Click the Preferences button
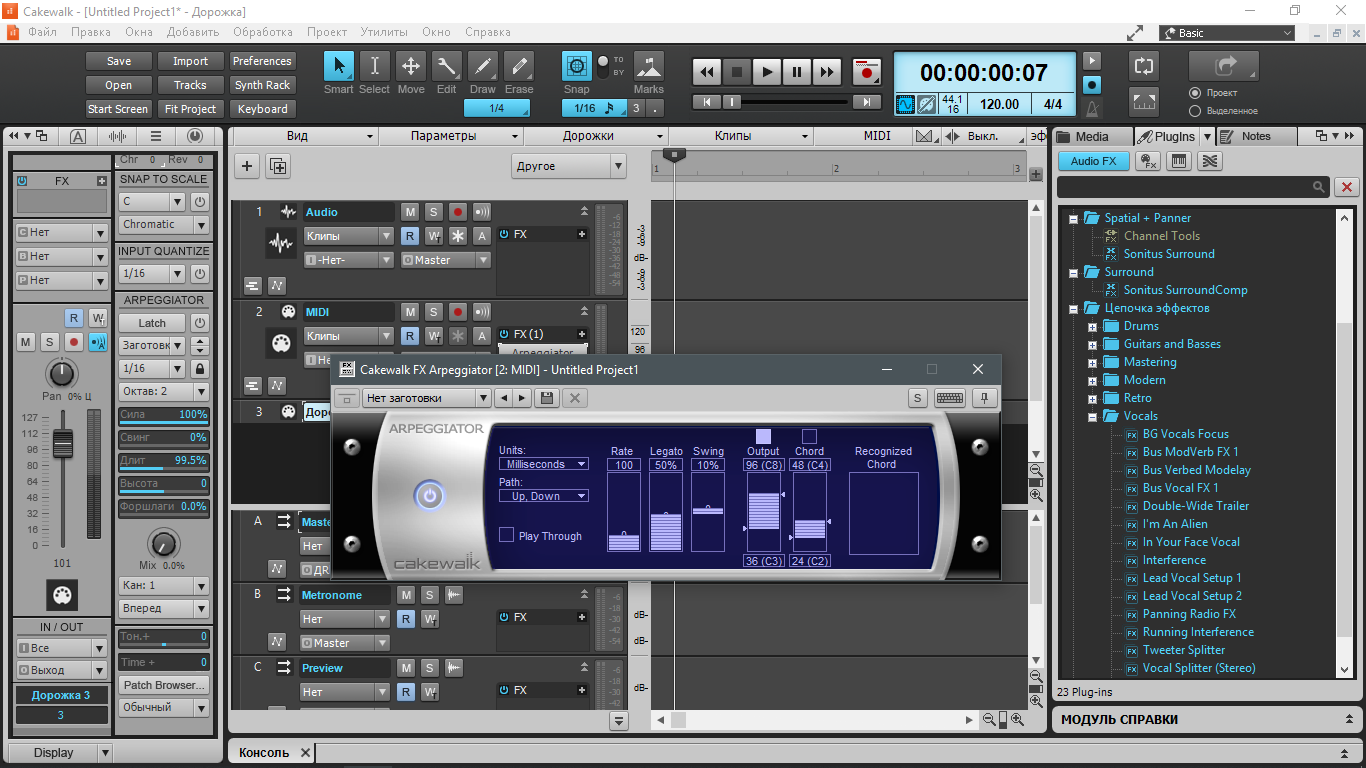 pyautogui.click(x=263, y=61)
